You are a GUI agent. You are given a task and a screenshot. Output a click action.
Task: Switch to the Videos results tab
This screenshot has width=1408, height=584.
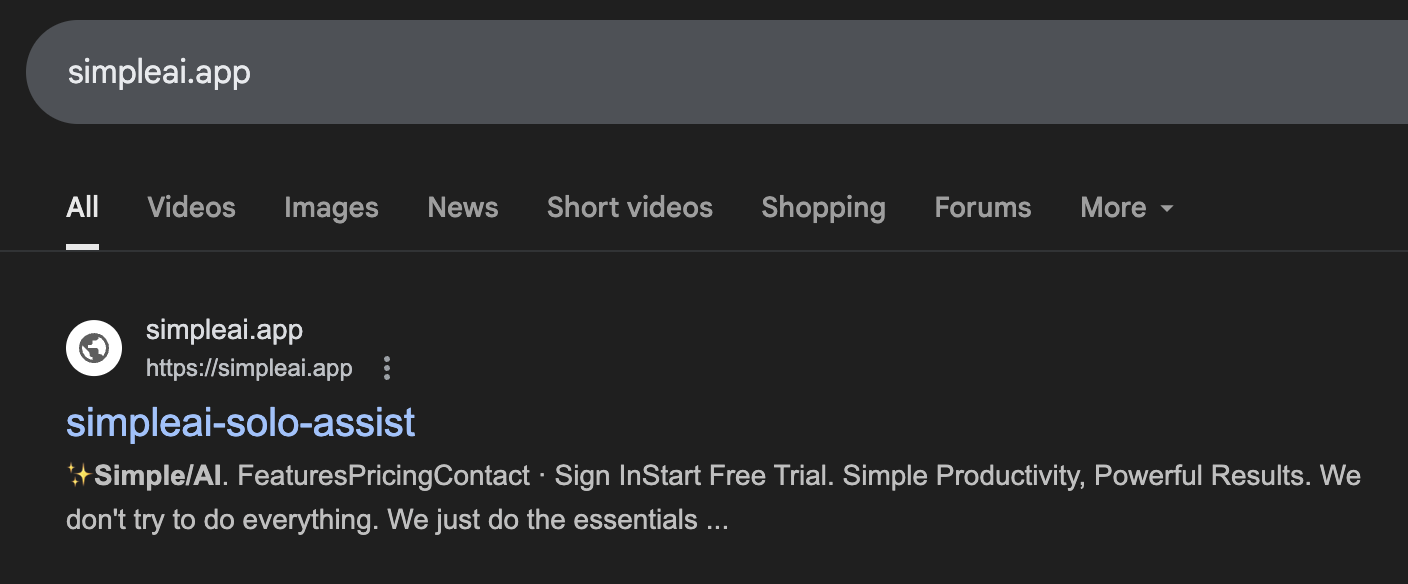(x=191, y=208)
